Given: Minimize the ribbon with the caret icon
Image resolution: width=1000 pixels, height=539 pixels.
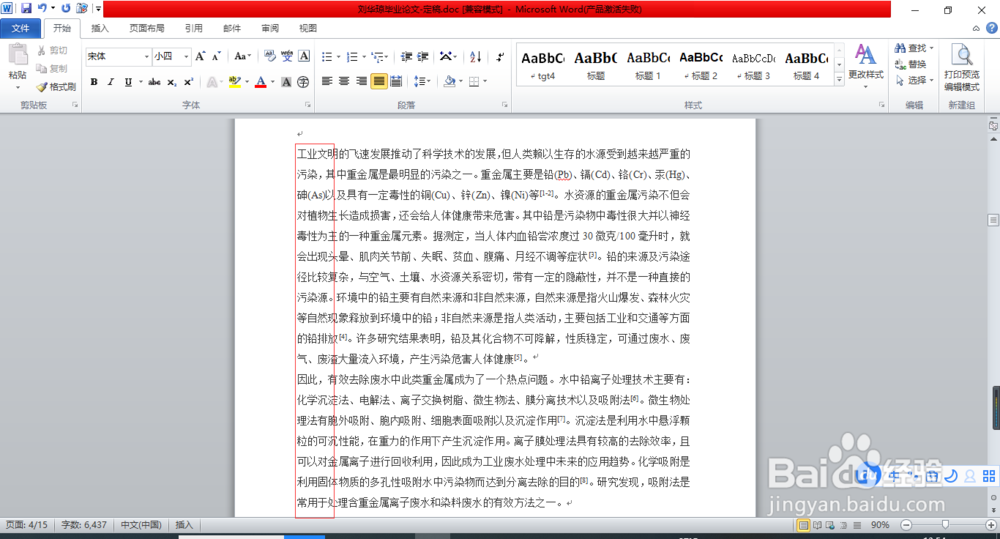Looking at the screenshot, I should (x=976, y=28).
